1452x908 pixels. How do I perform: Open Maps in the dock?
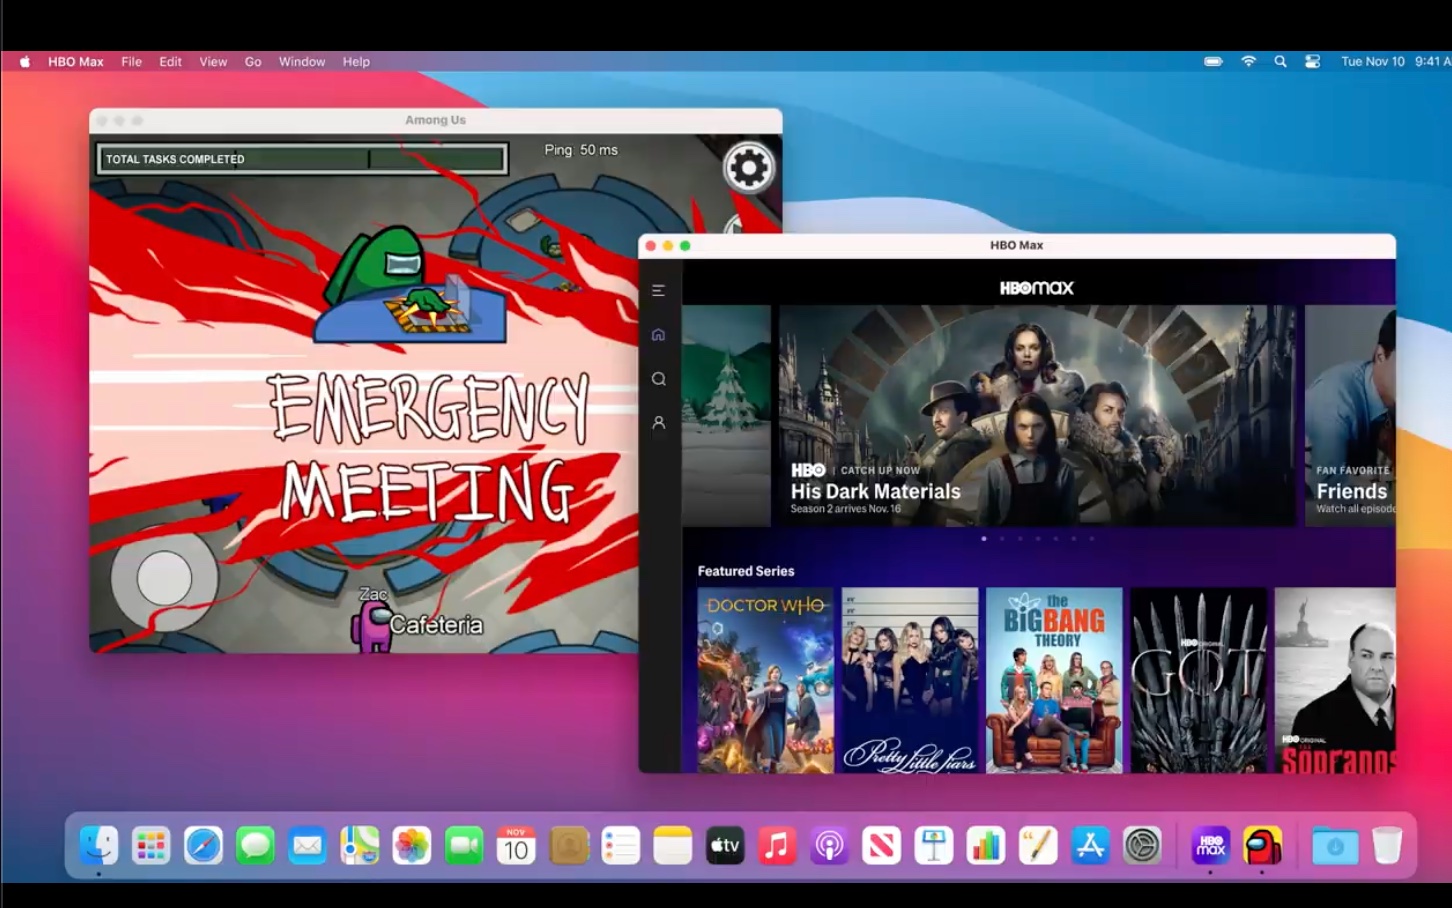[360, 846]
